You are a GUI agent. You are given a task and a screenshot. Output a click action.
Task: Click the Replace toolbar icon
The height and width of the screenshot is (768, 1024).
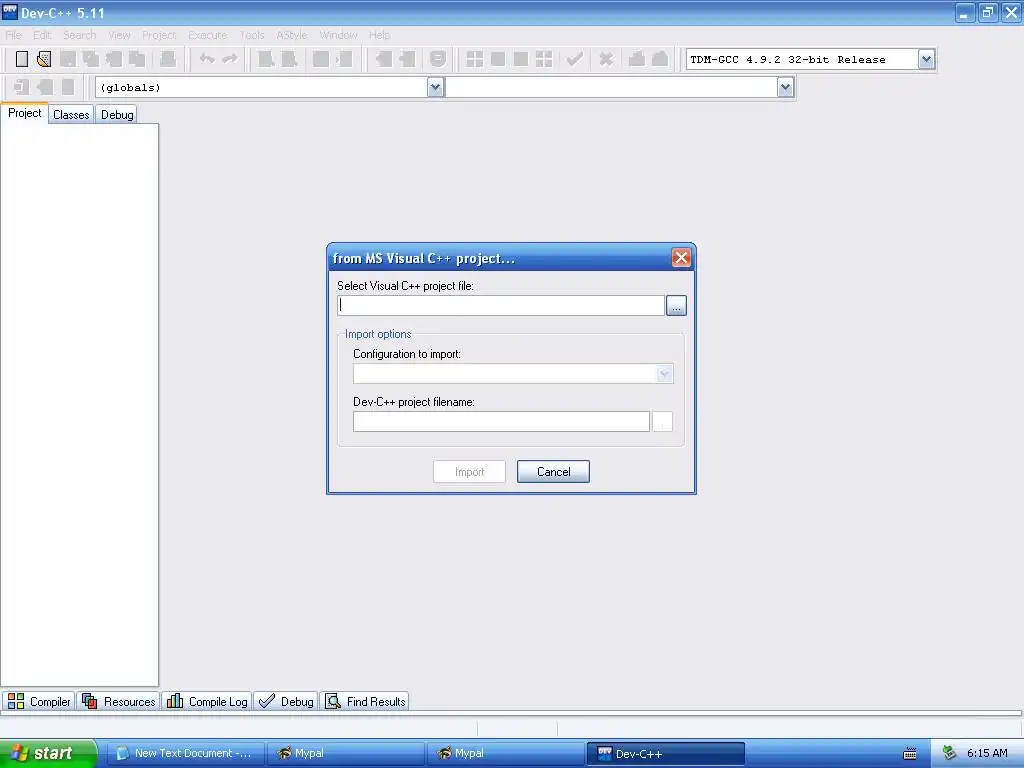point(289,59)
